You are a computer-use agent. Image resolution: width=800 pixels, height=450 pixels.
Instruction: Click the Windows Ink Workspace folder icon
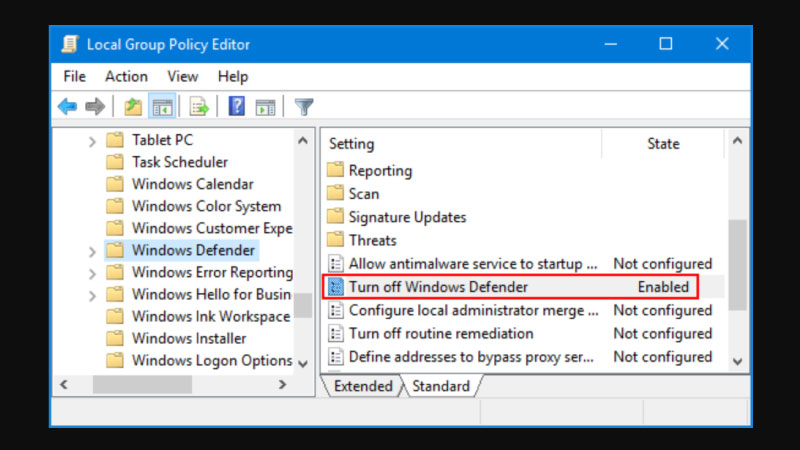(115, 316)
